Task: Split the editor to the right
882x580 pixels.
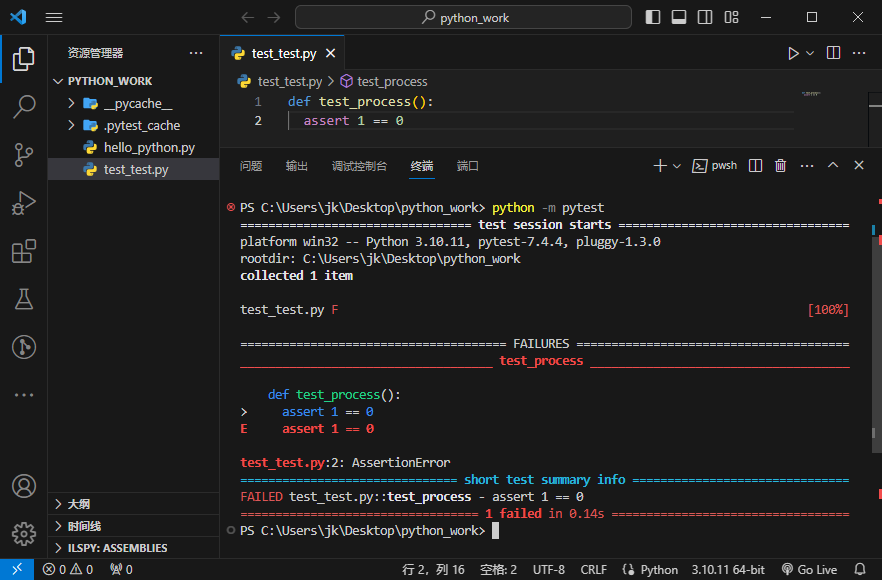Action: pos(834,53)
